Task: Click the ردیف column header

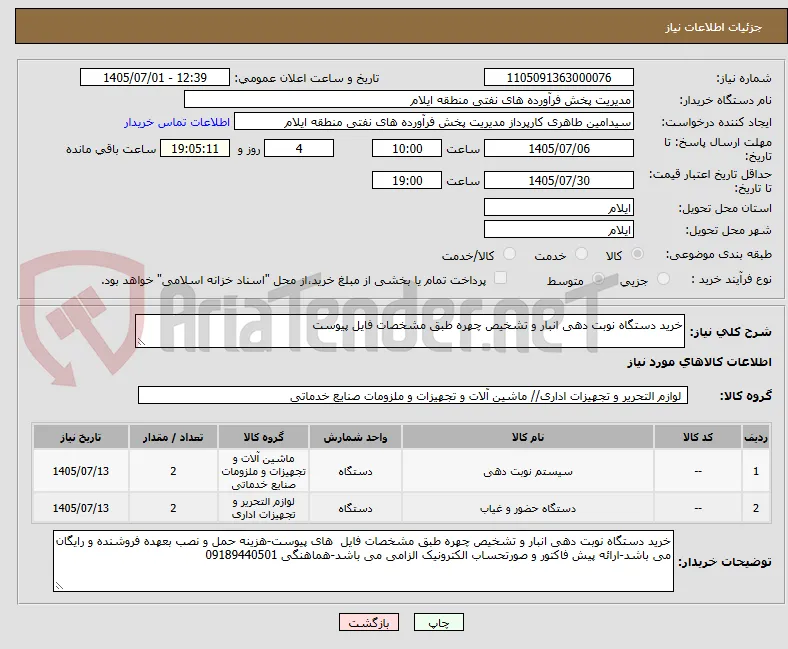Action: (756, 437)
